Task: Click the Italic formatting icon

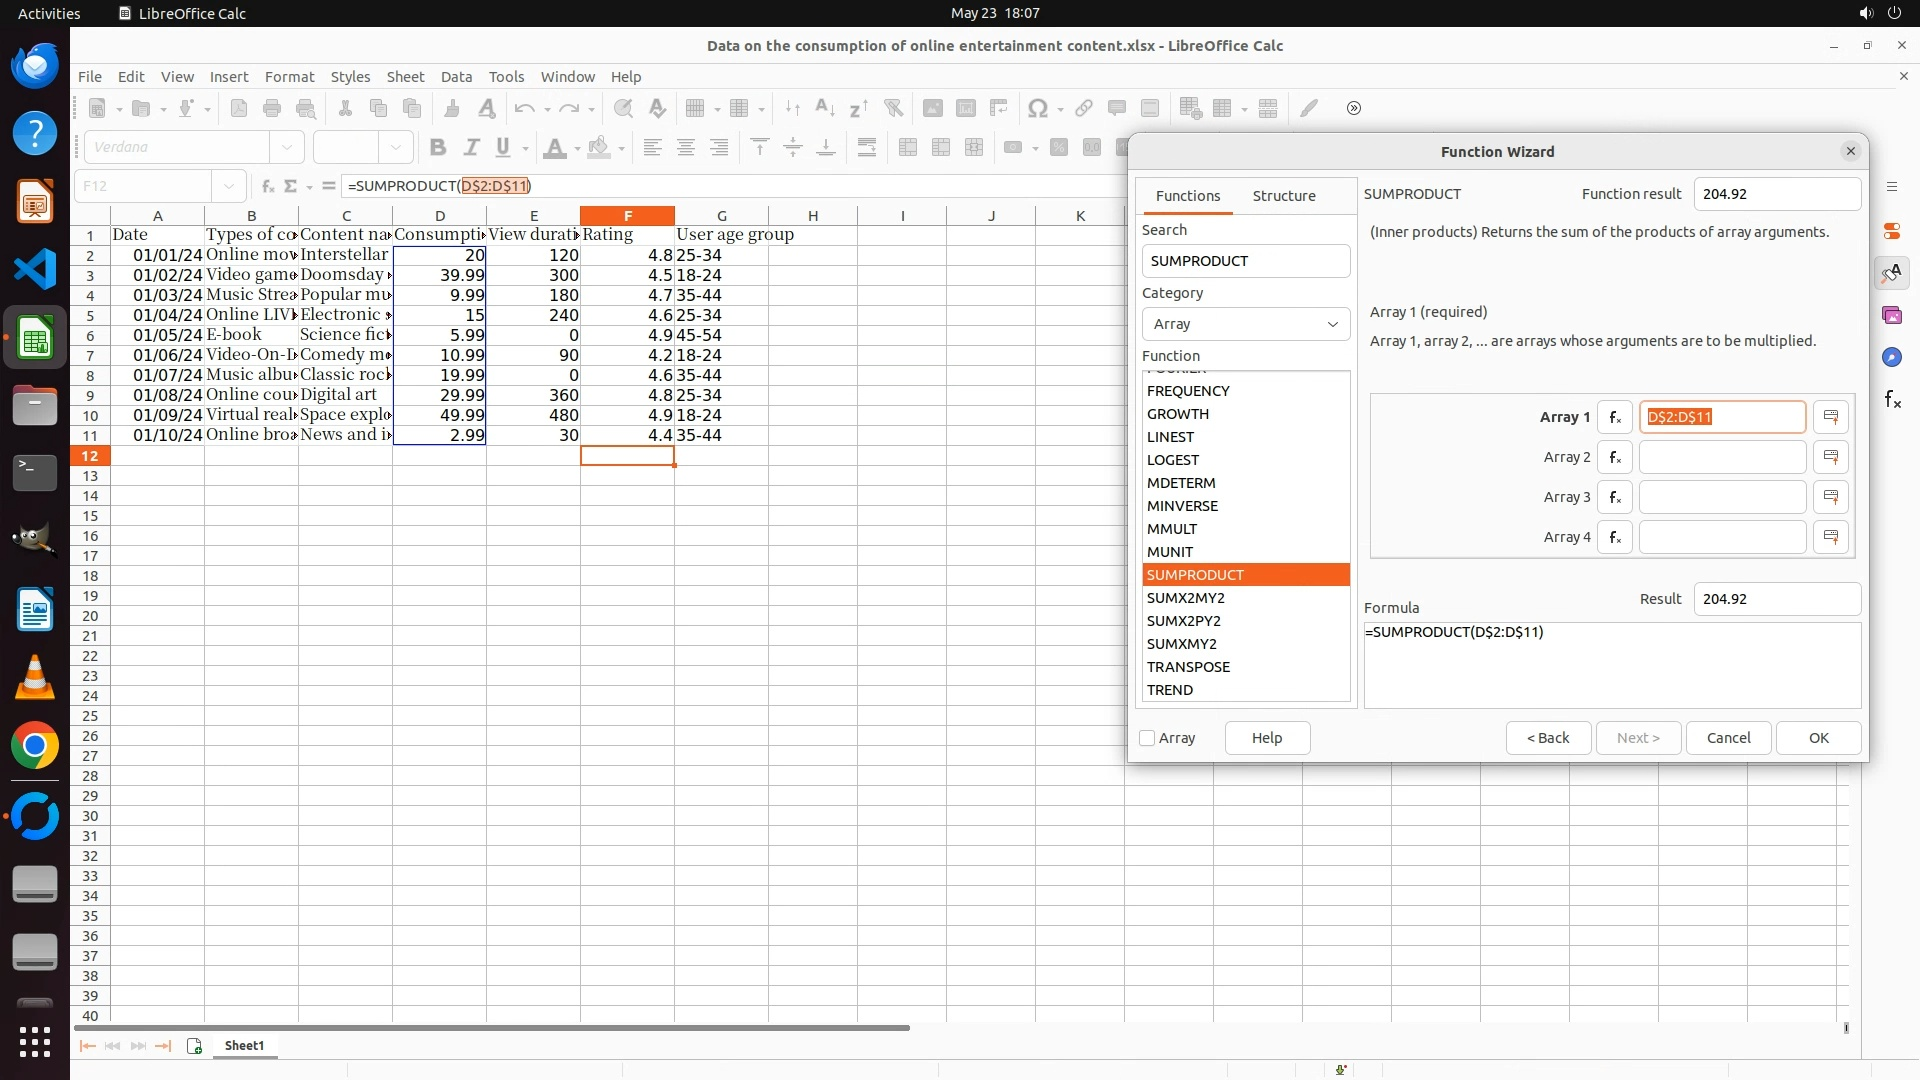Action: (471, 148)
